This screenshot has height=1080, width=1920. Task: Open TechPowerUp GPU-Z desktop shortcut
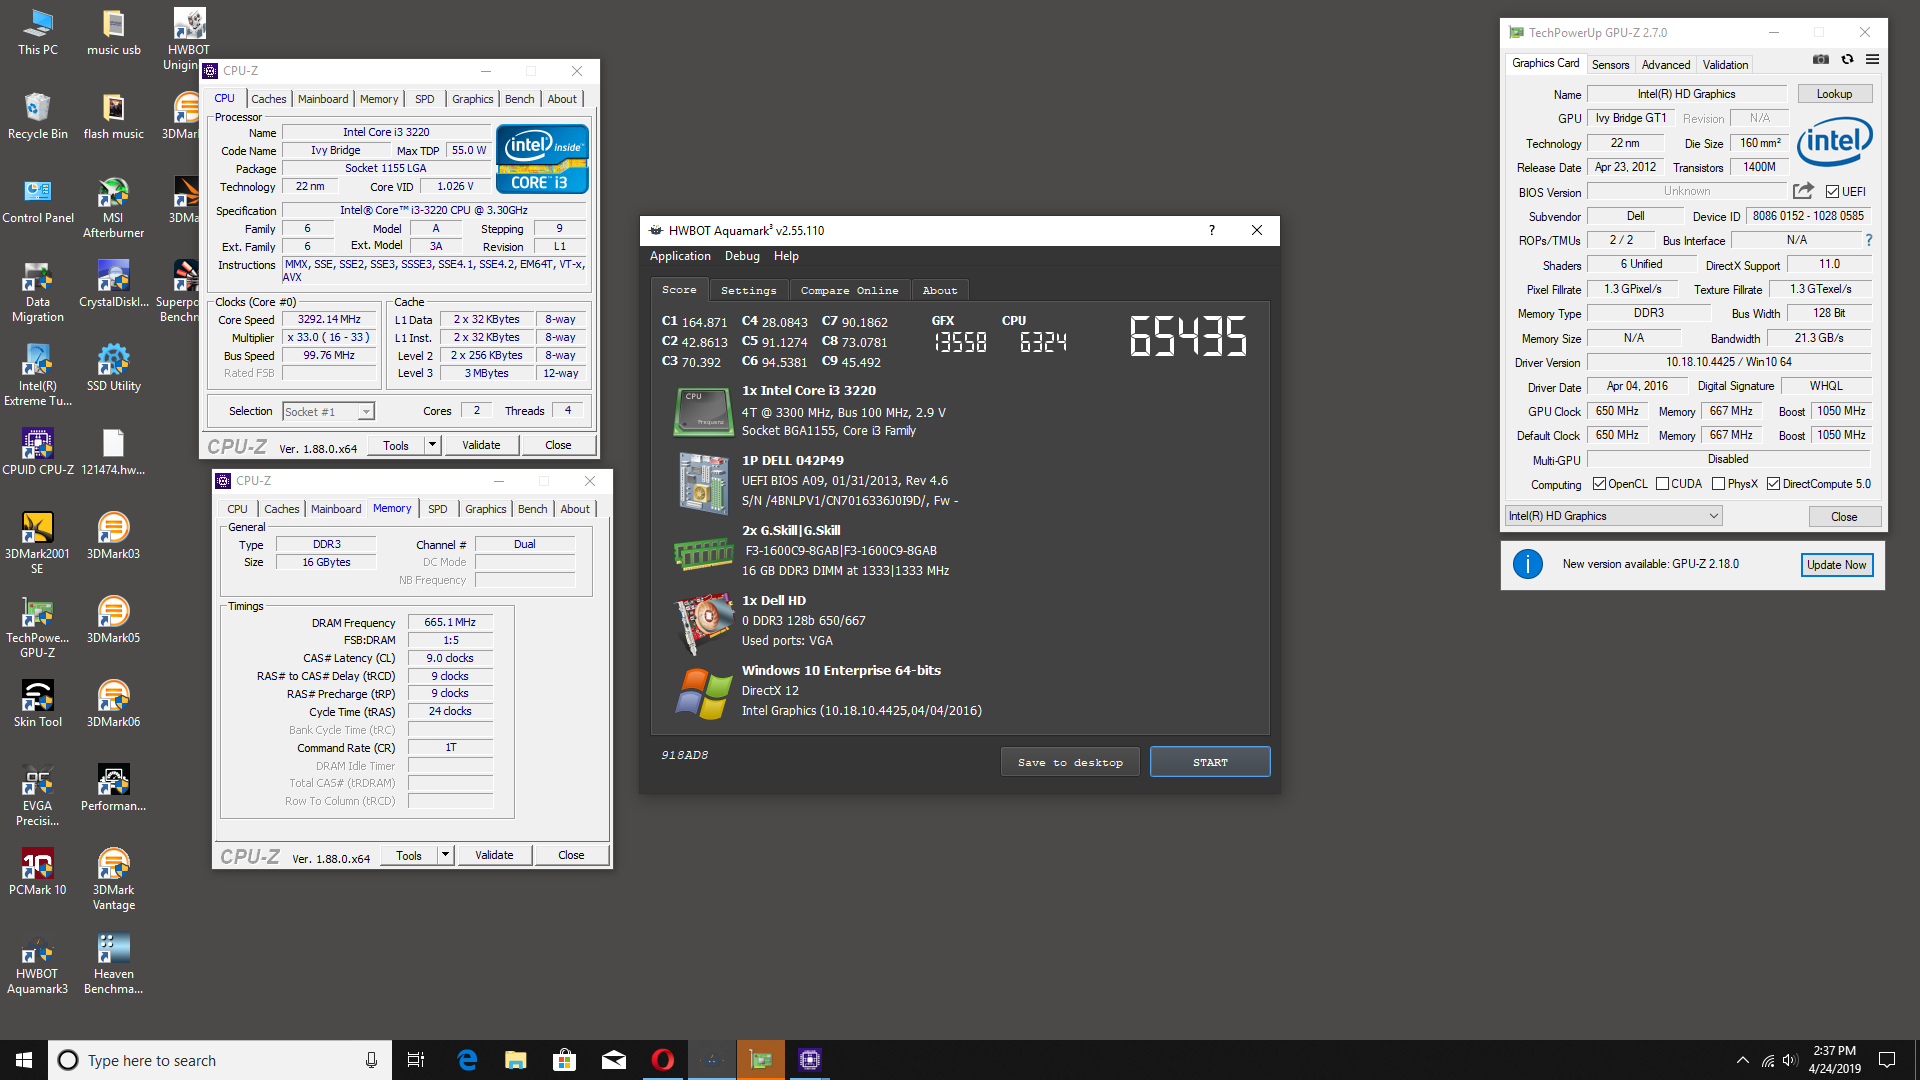(38, 627)
